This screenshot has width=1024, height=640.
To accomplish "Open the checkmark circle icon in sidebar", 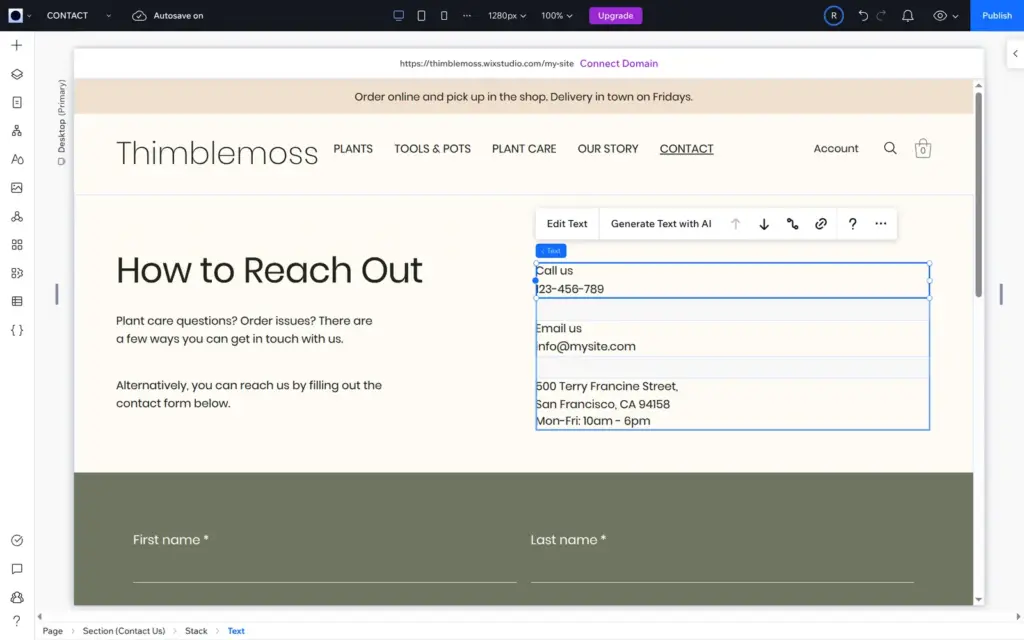I will [x=17, y=540].
